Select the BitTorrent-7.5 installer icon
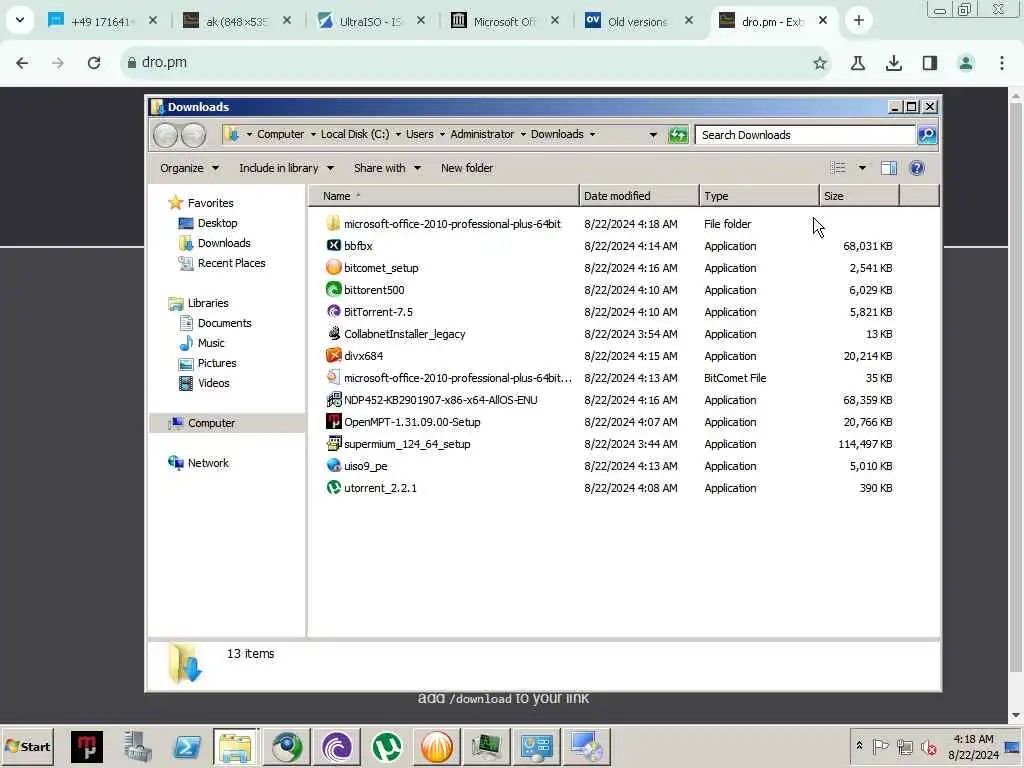 point(334,312)
